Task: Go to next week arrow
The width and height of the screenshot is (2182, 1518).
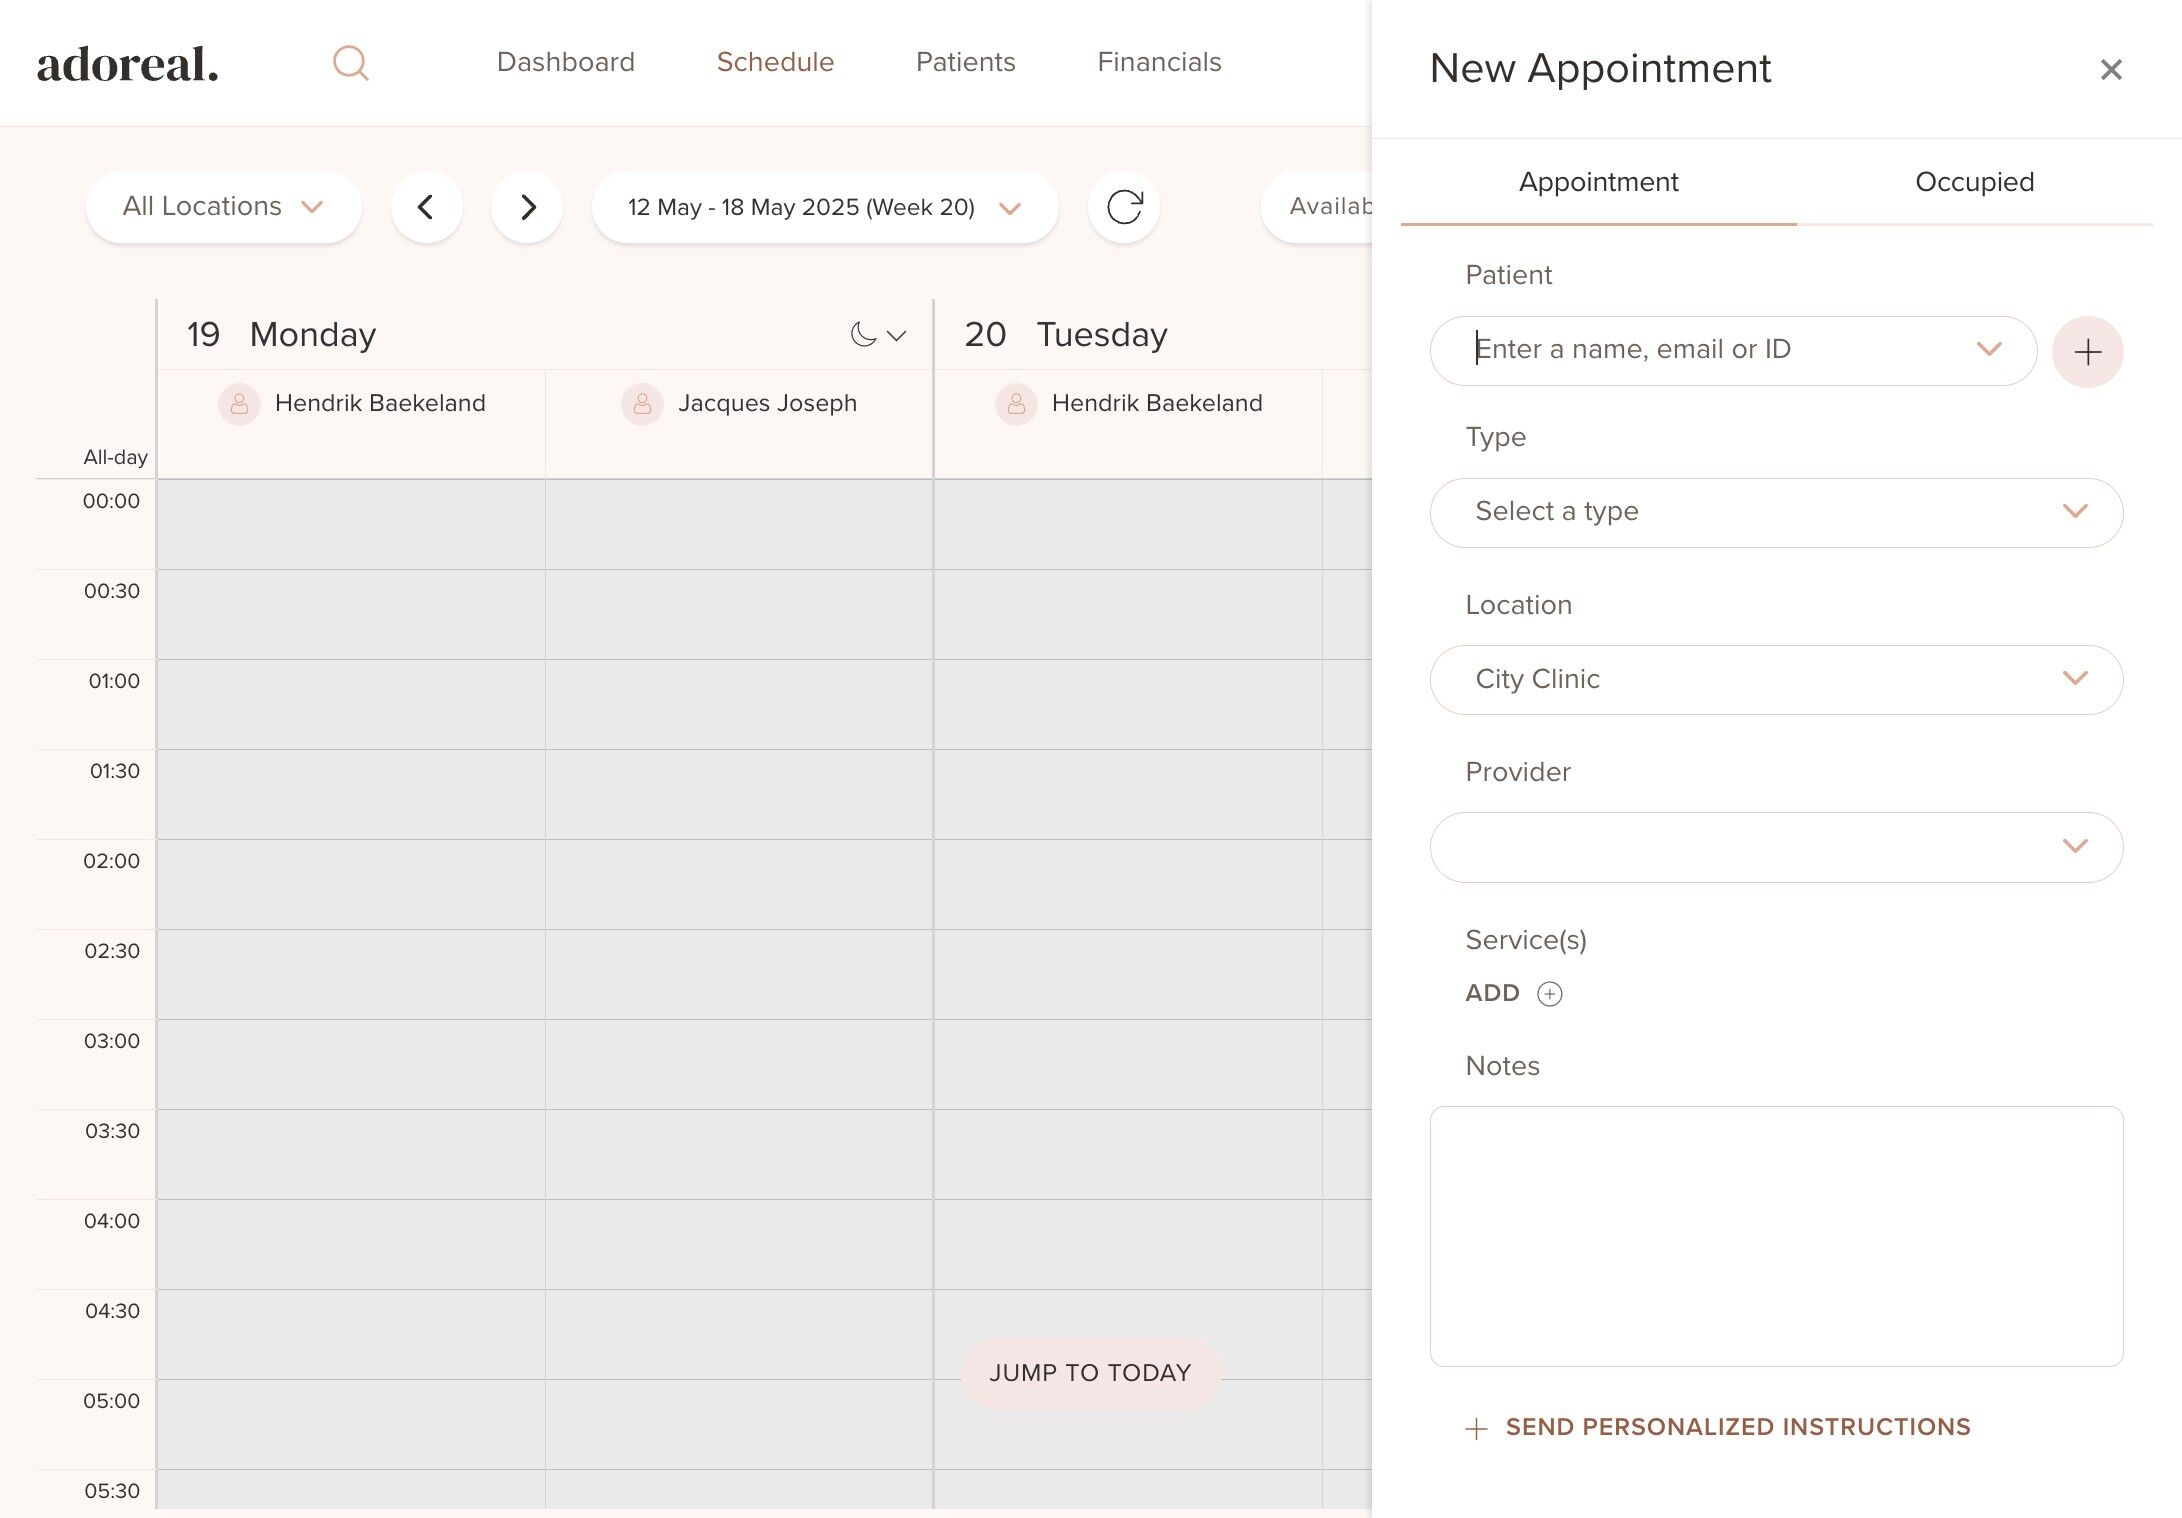Action: click(527, 207)
